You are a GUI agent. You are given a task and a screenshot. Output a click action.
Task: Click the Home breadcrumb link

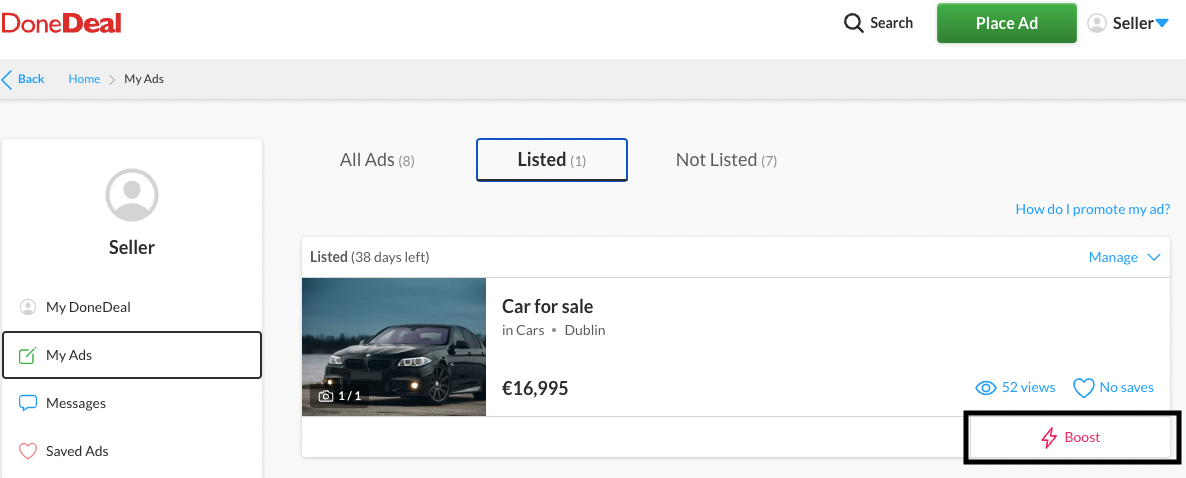[84, 79]
